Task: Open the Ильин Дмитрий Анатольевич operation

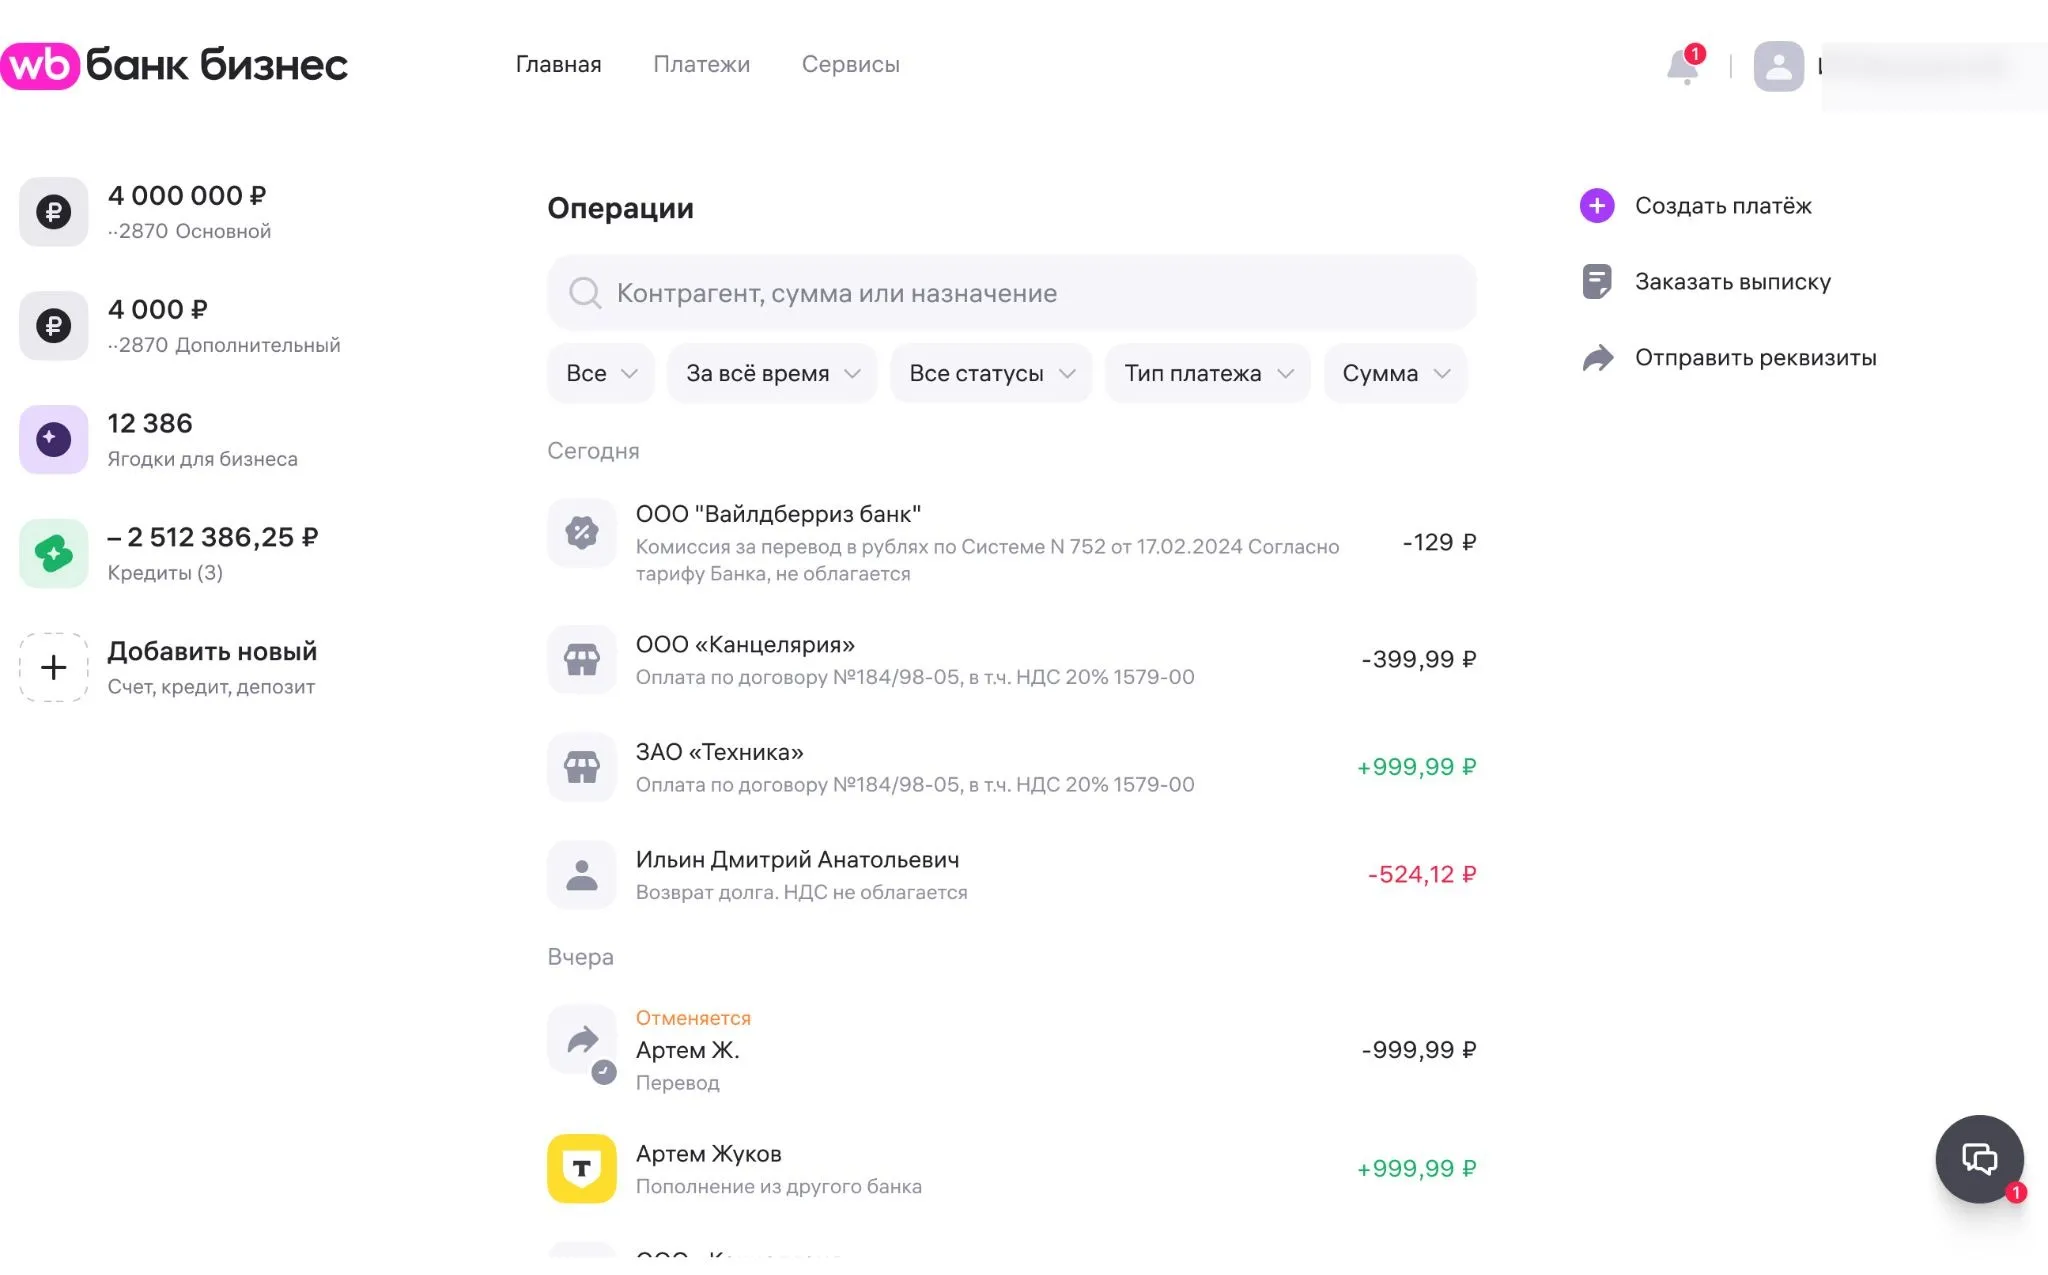Action: tap(1012, 875)
